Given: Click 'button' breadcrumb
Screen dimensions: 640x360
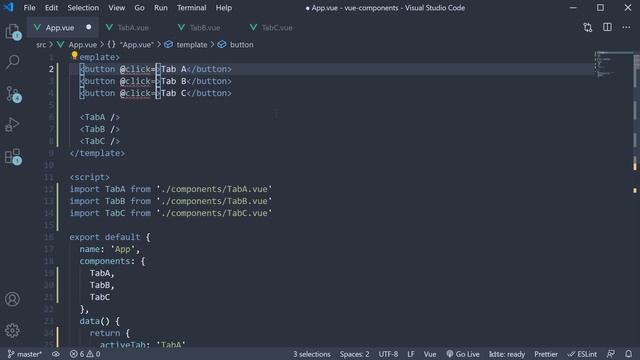Looking at the screenshot, I should [x=242, y=44].
